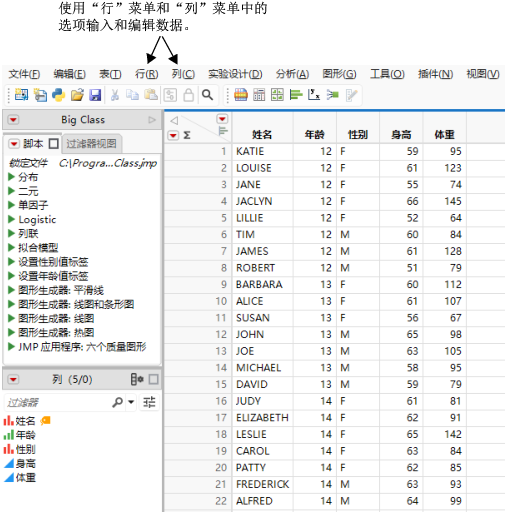Click the left triangle in table corner
Screen dimensions: 507x514
[174, 120]
